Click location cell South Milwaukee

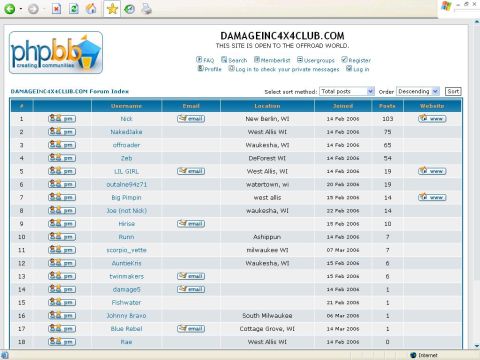pos(267,315)
